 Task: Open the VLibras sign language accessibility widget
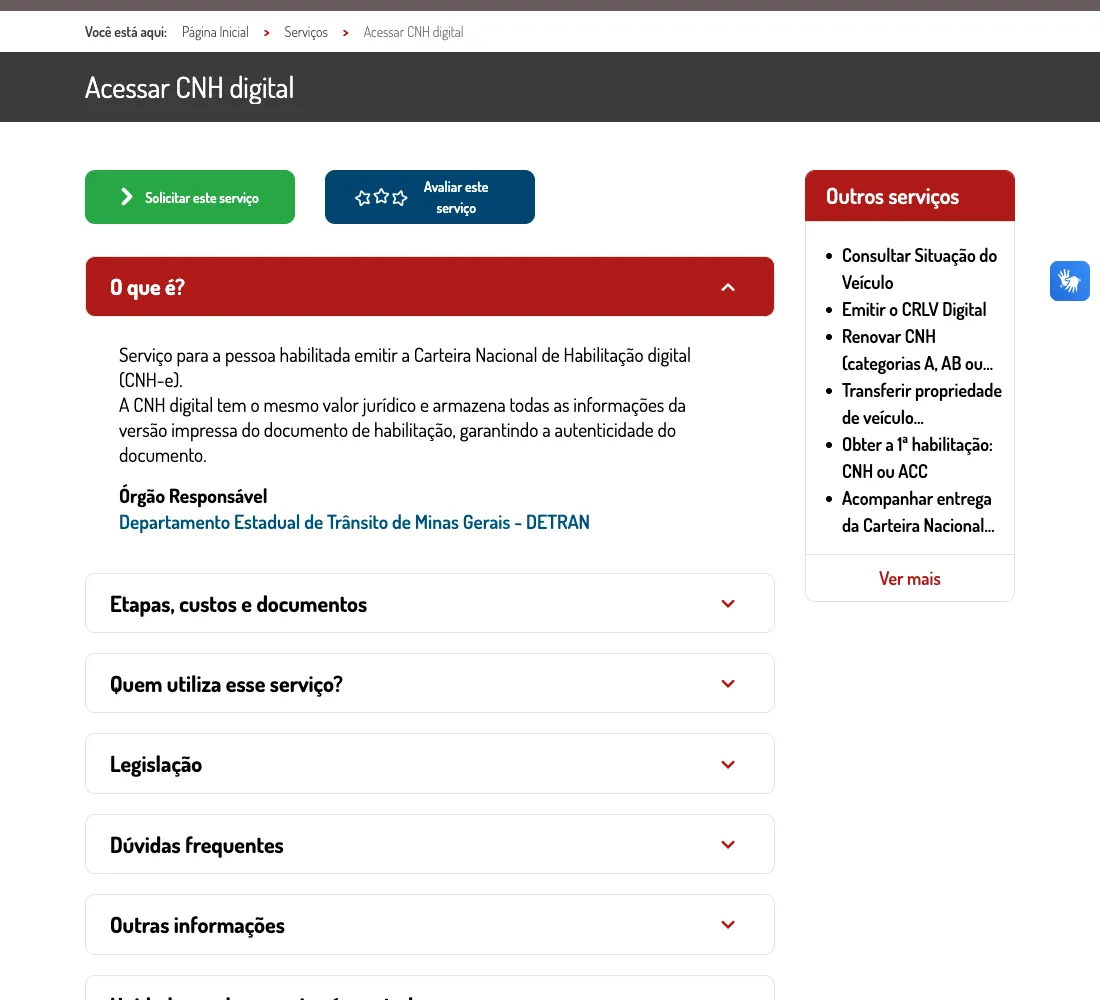point(1069,281)
